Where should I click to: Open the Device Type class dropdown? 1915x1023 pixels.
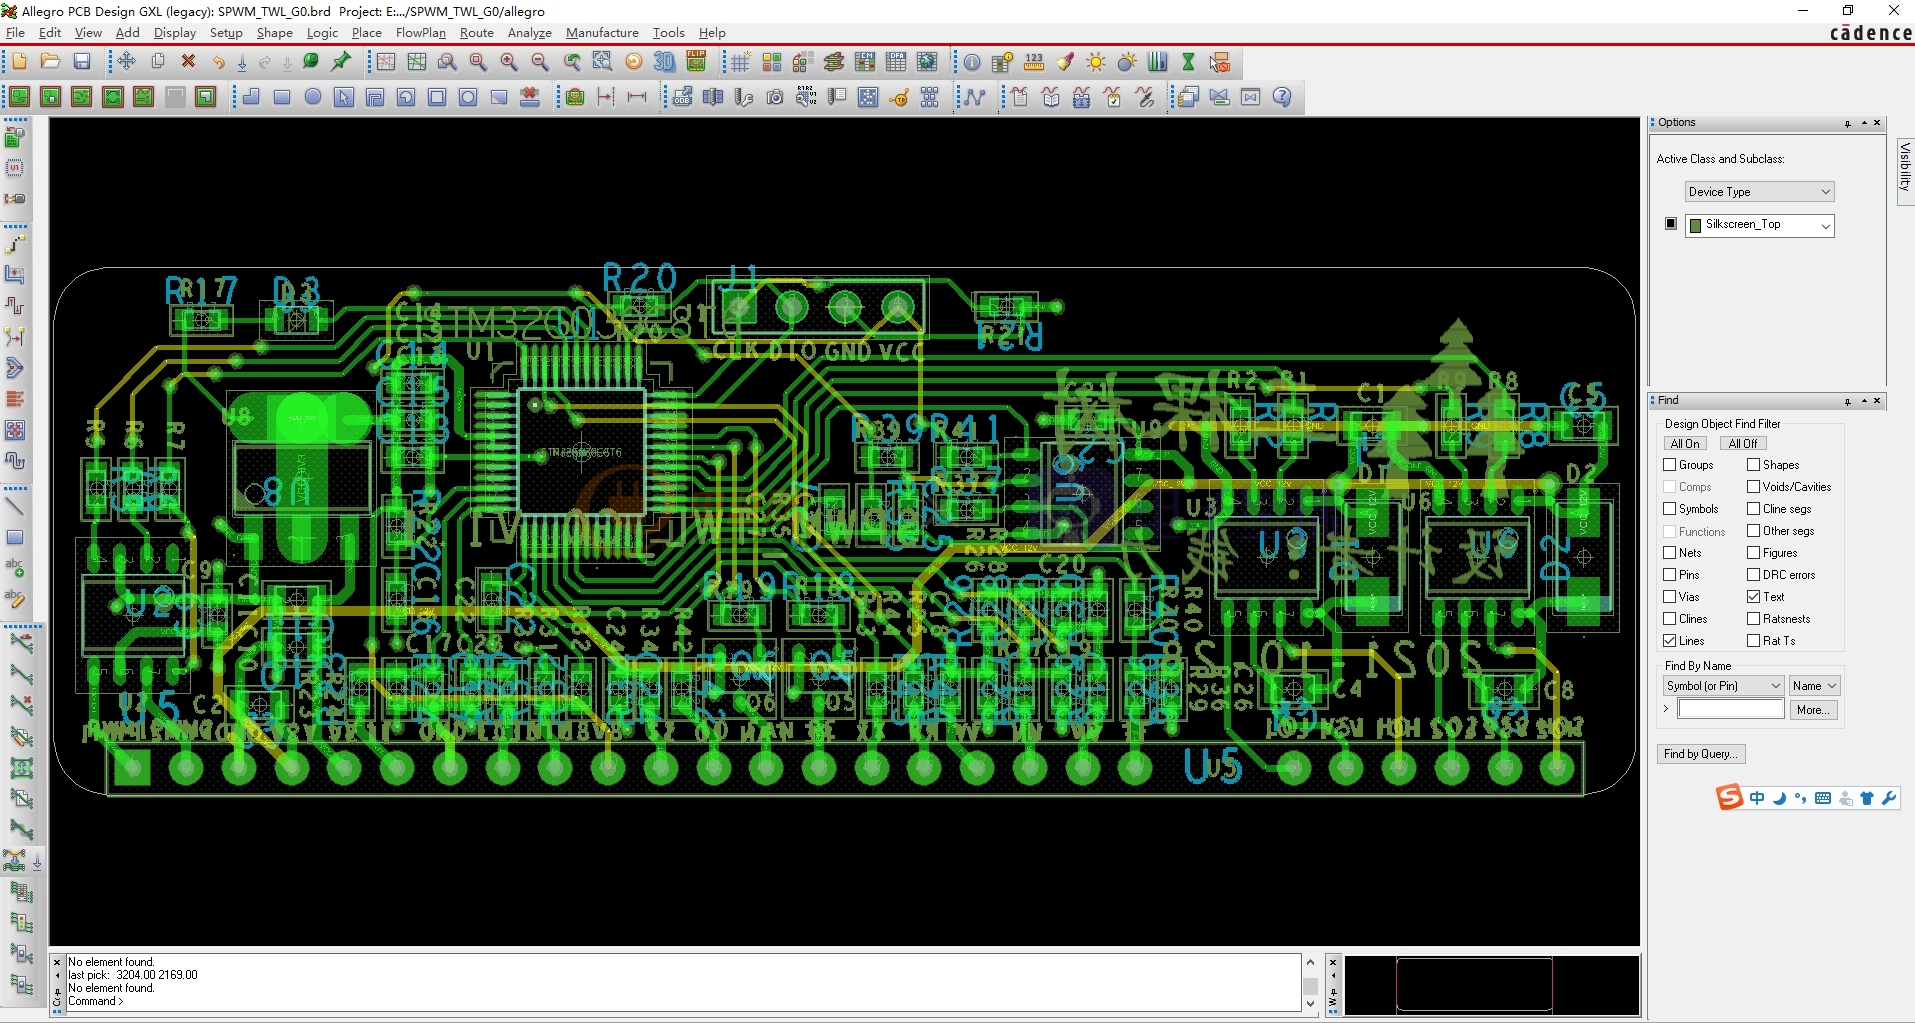click(x=1759, y=192)
